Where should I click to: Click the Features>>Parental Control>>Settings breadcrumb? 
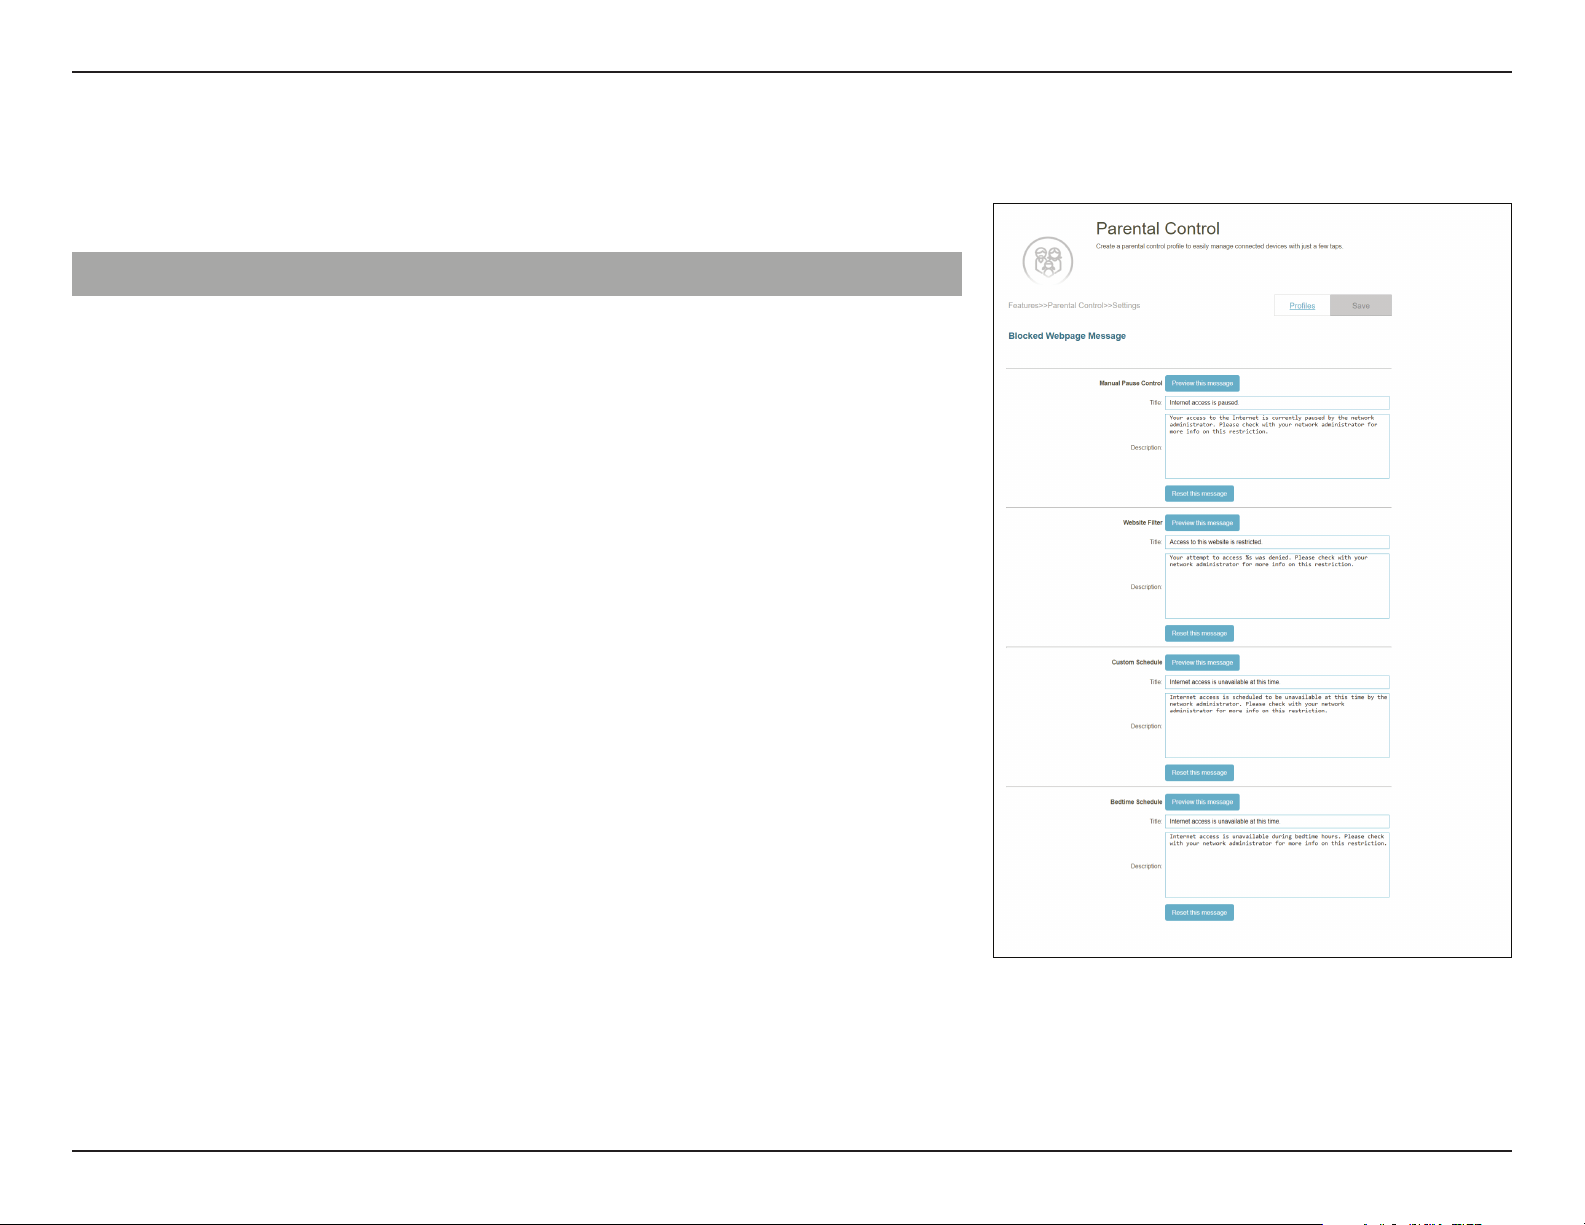click(1074, 305)
